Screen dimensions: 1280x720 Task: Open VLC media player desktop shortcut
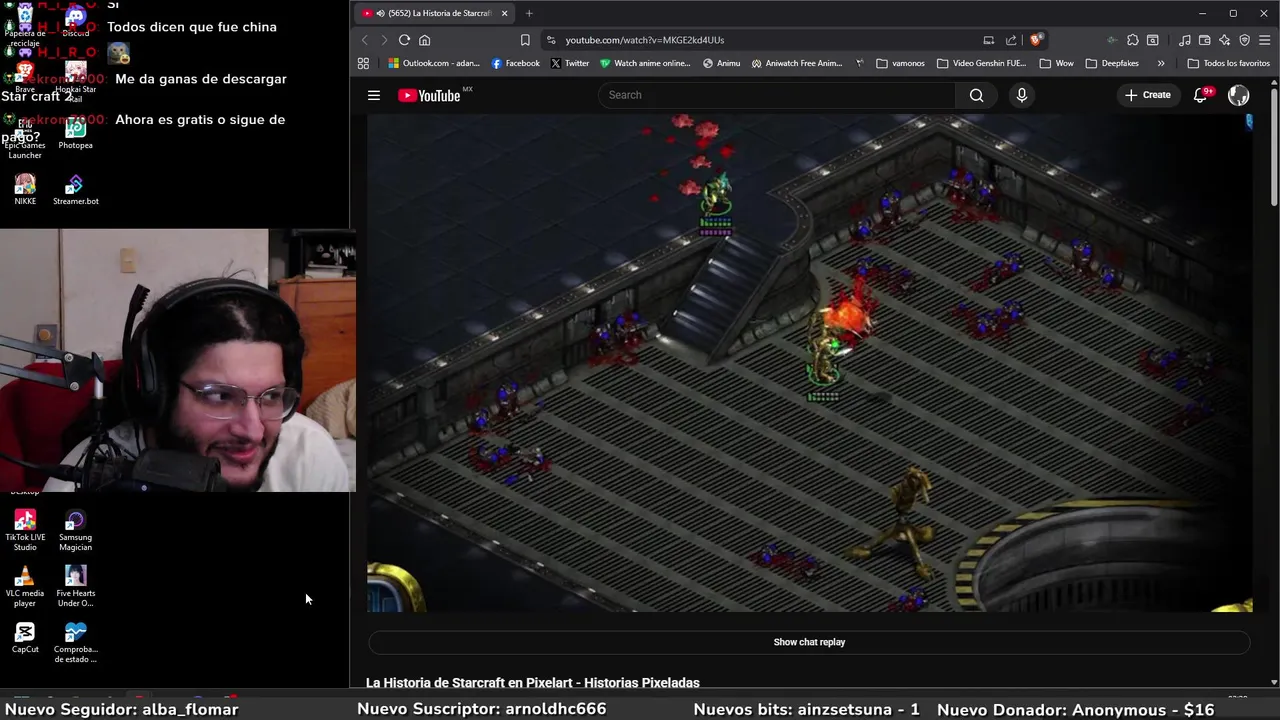coord(25,586)
